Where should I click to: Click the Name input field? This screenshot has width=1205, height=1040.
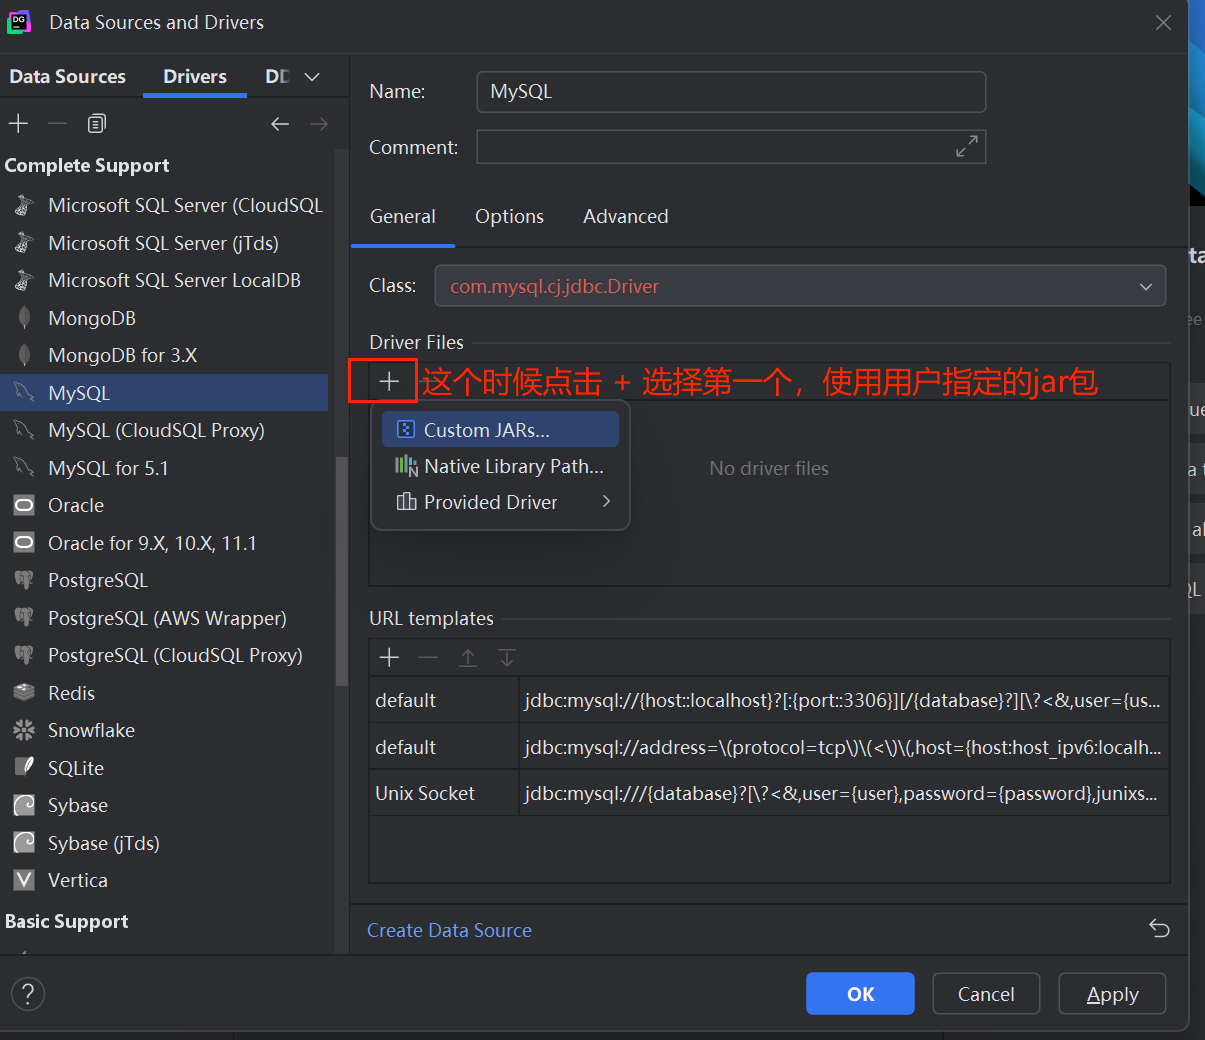[x=731, y=92]
